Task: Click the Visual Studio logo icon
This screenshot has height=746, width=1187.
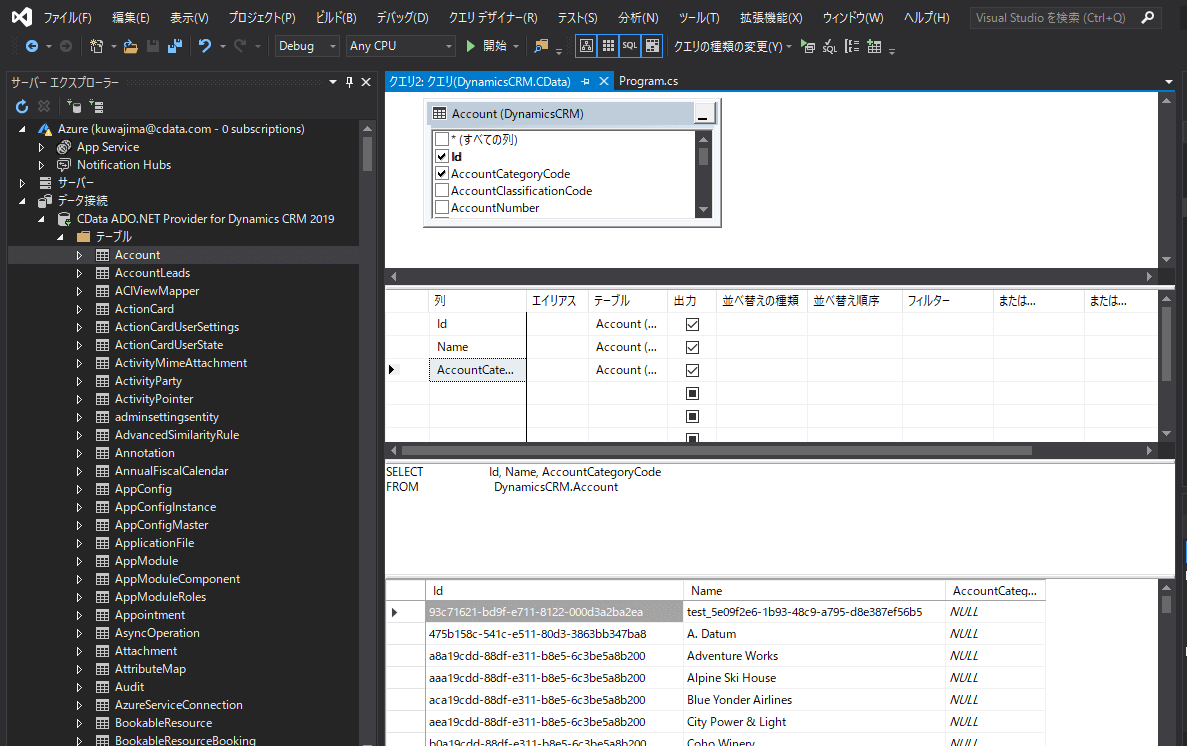Action: click(22, 17)
